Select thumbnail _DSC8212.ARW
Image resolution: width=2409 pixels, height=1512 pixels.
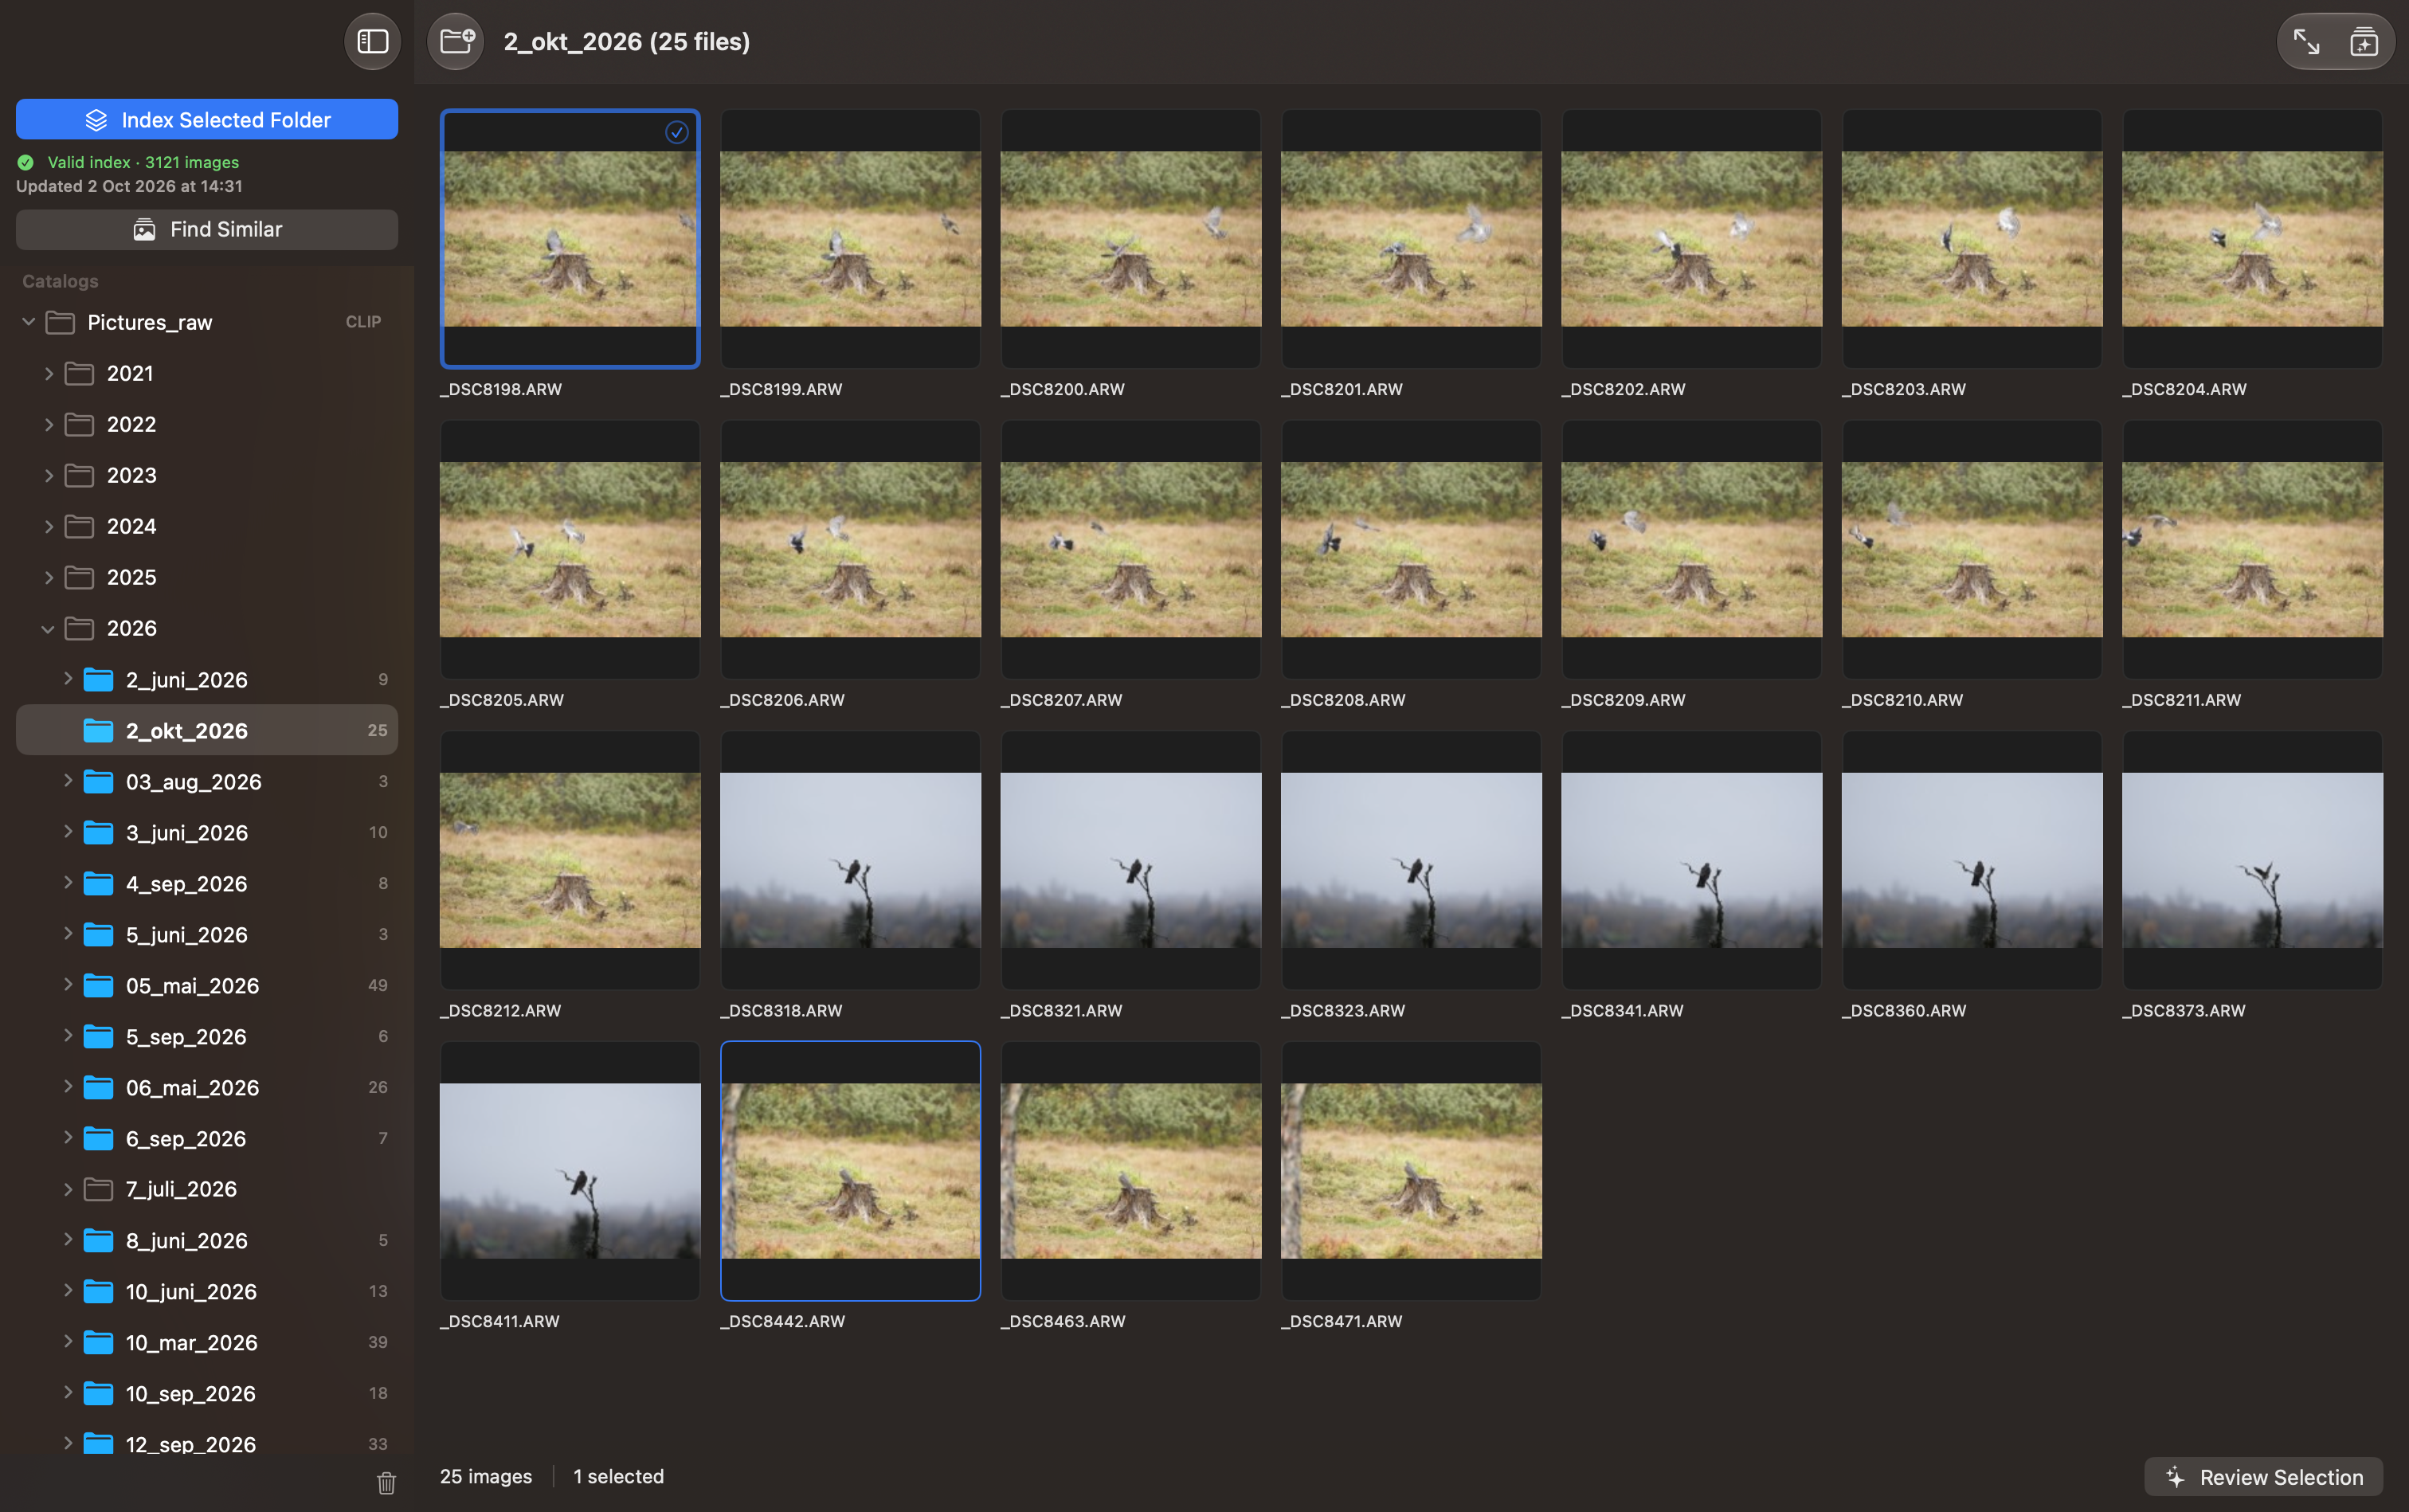(x=570, y=860)
